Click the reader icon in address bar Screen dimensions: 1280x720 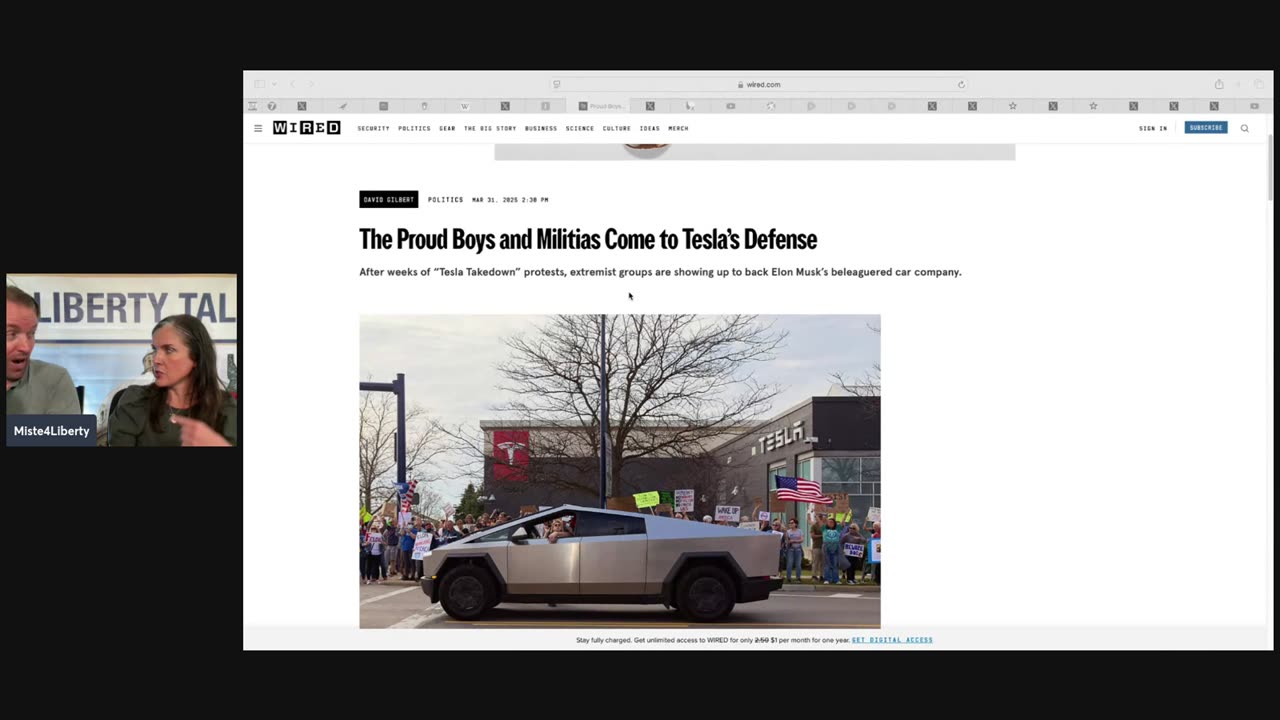pos(557,84)
